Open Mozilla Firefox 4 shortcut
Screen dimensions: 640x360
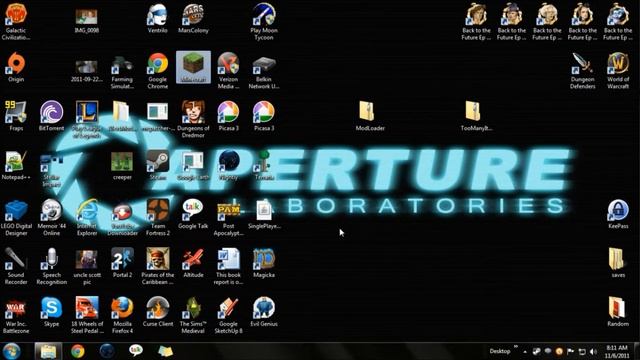pyautogui.click(x=122, y=316)
